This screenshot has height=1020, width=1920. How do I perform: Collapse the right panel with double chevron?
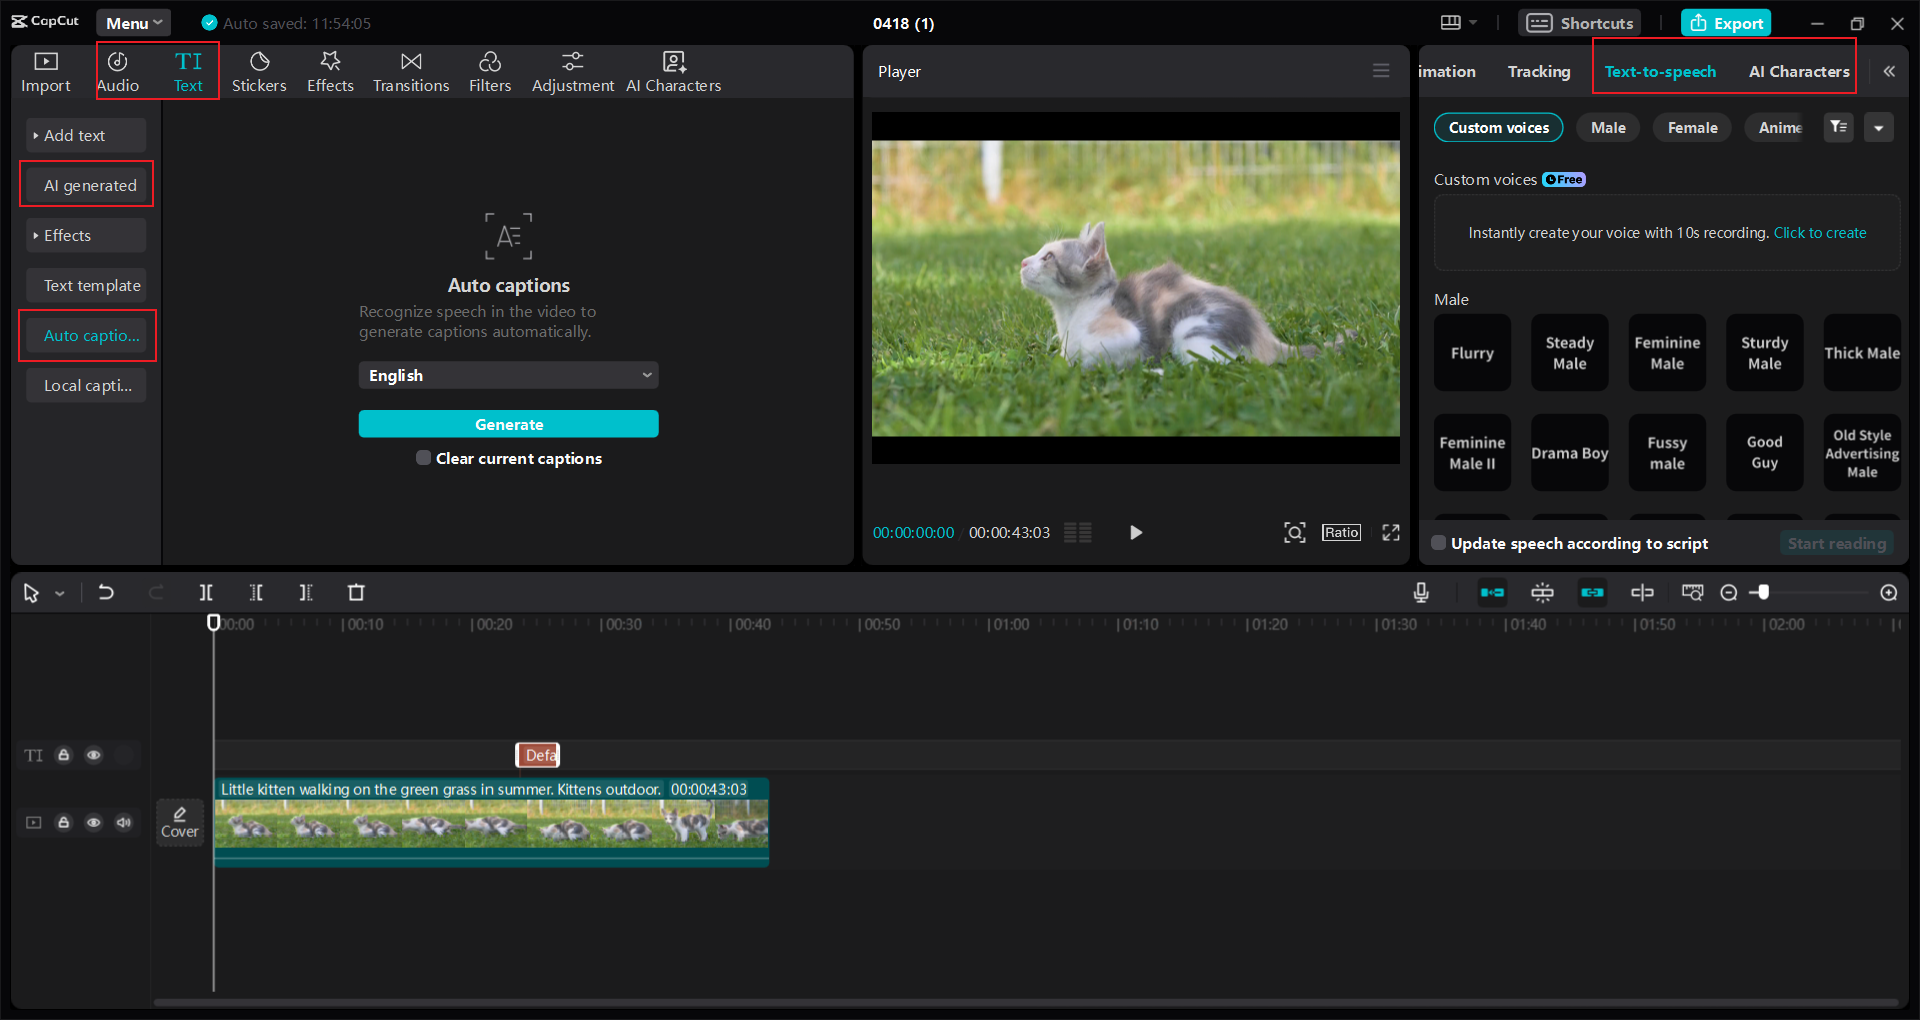point(1889,71)
